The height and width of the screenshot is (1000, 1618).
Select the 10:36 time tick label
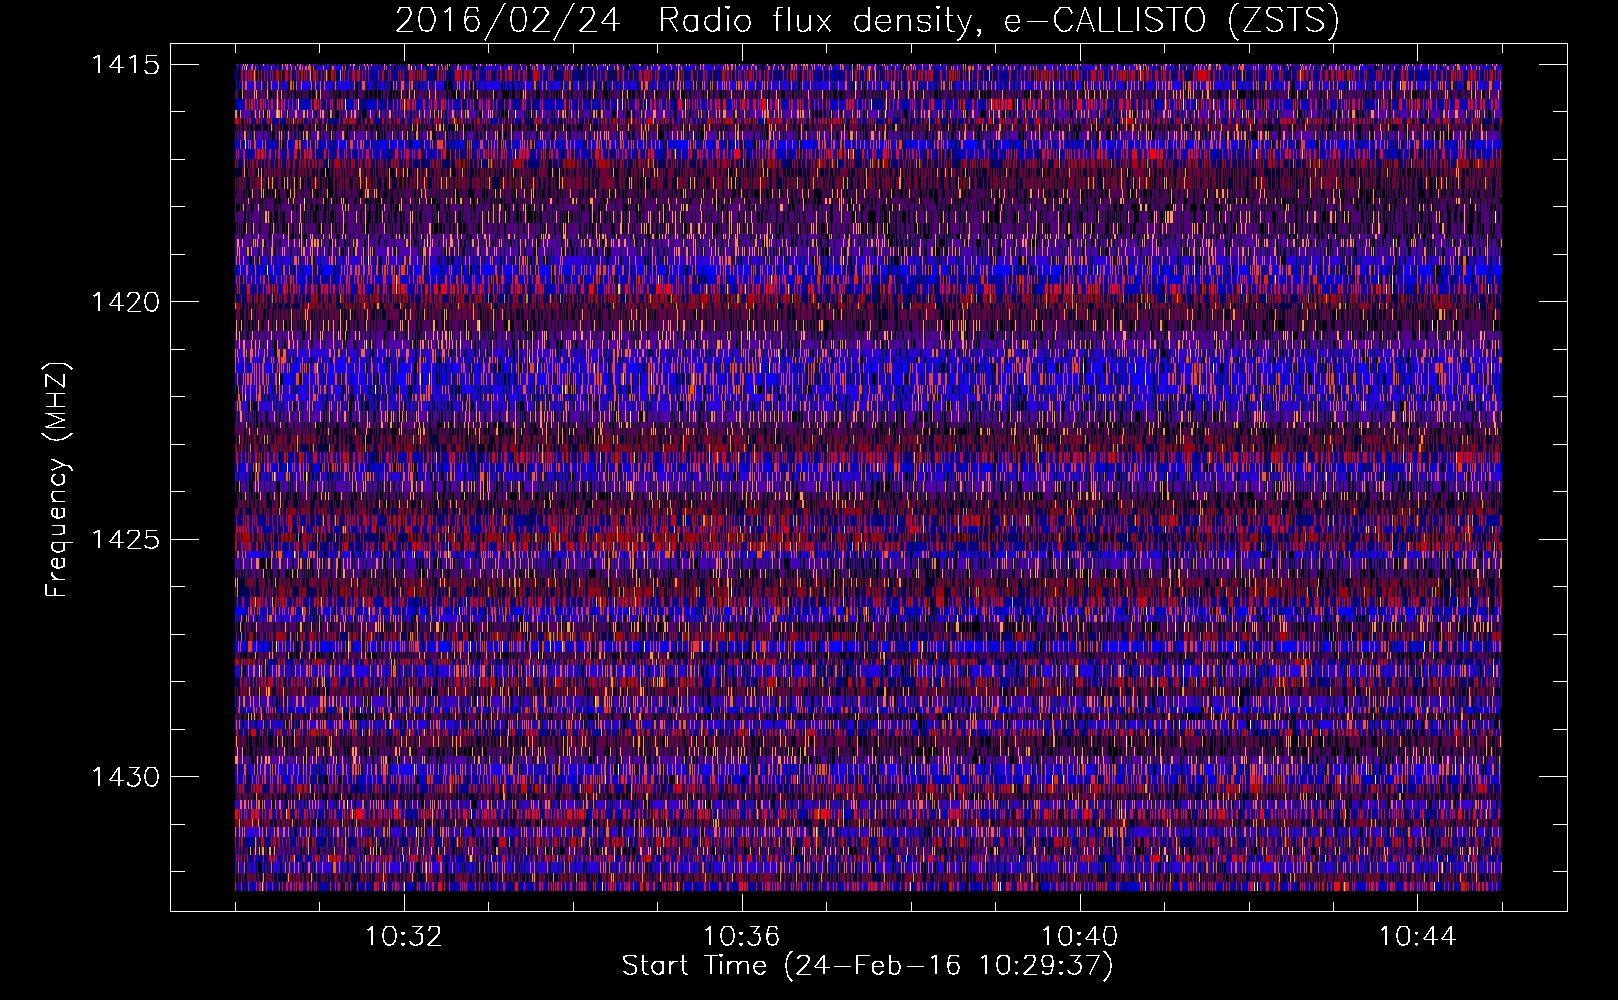click(741, 937)
